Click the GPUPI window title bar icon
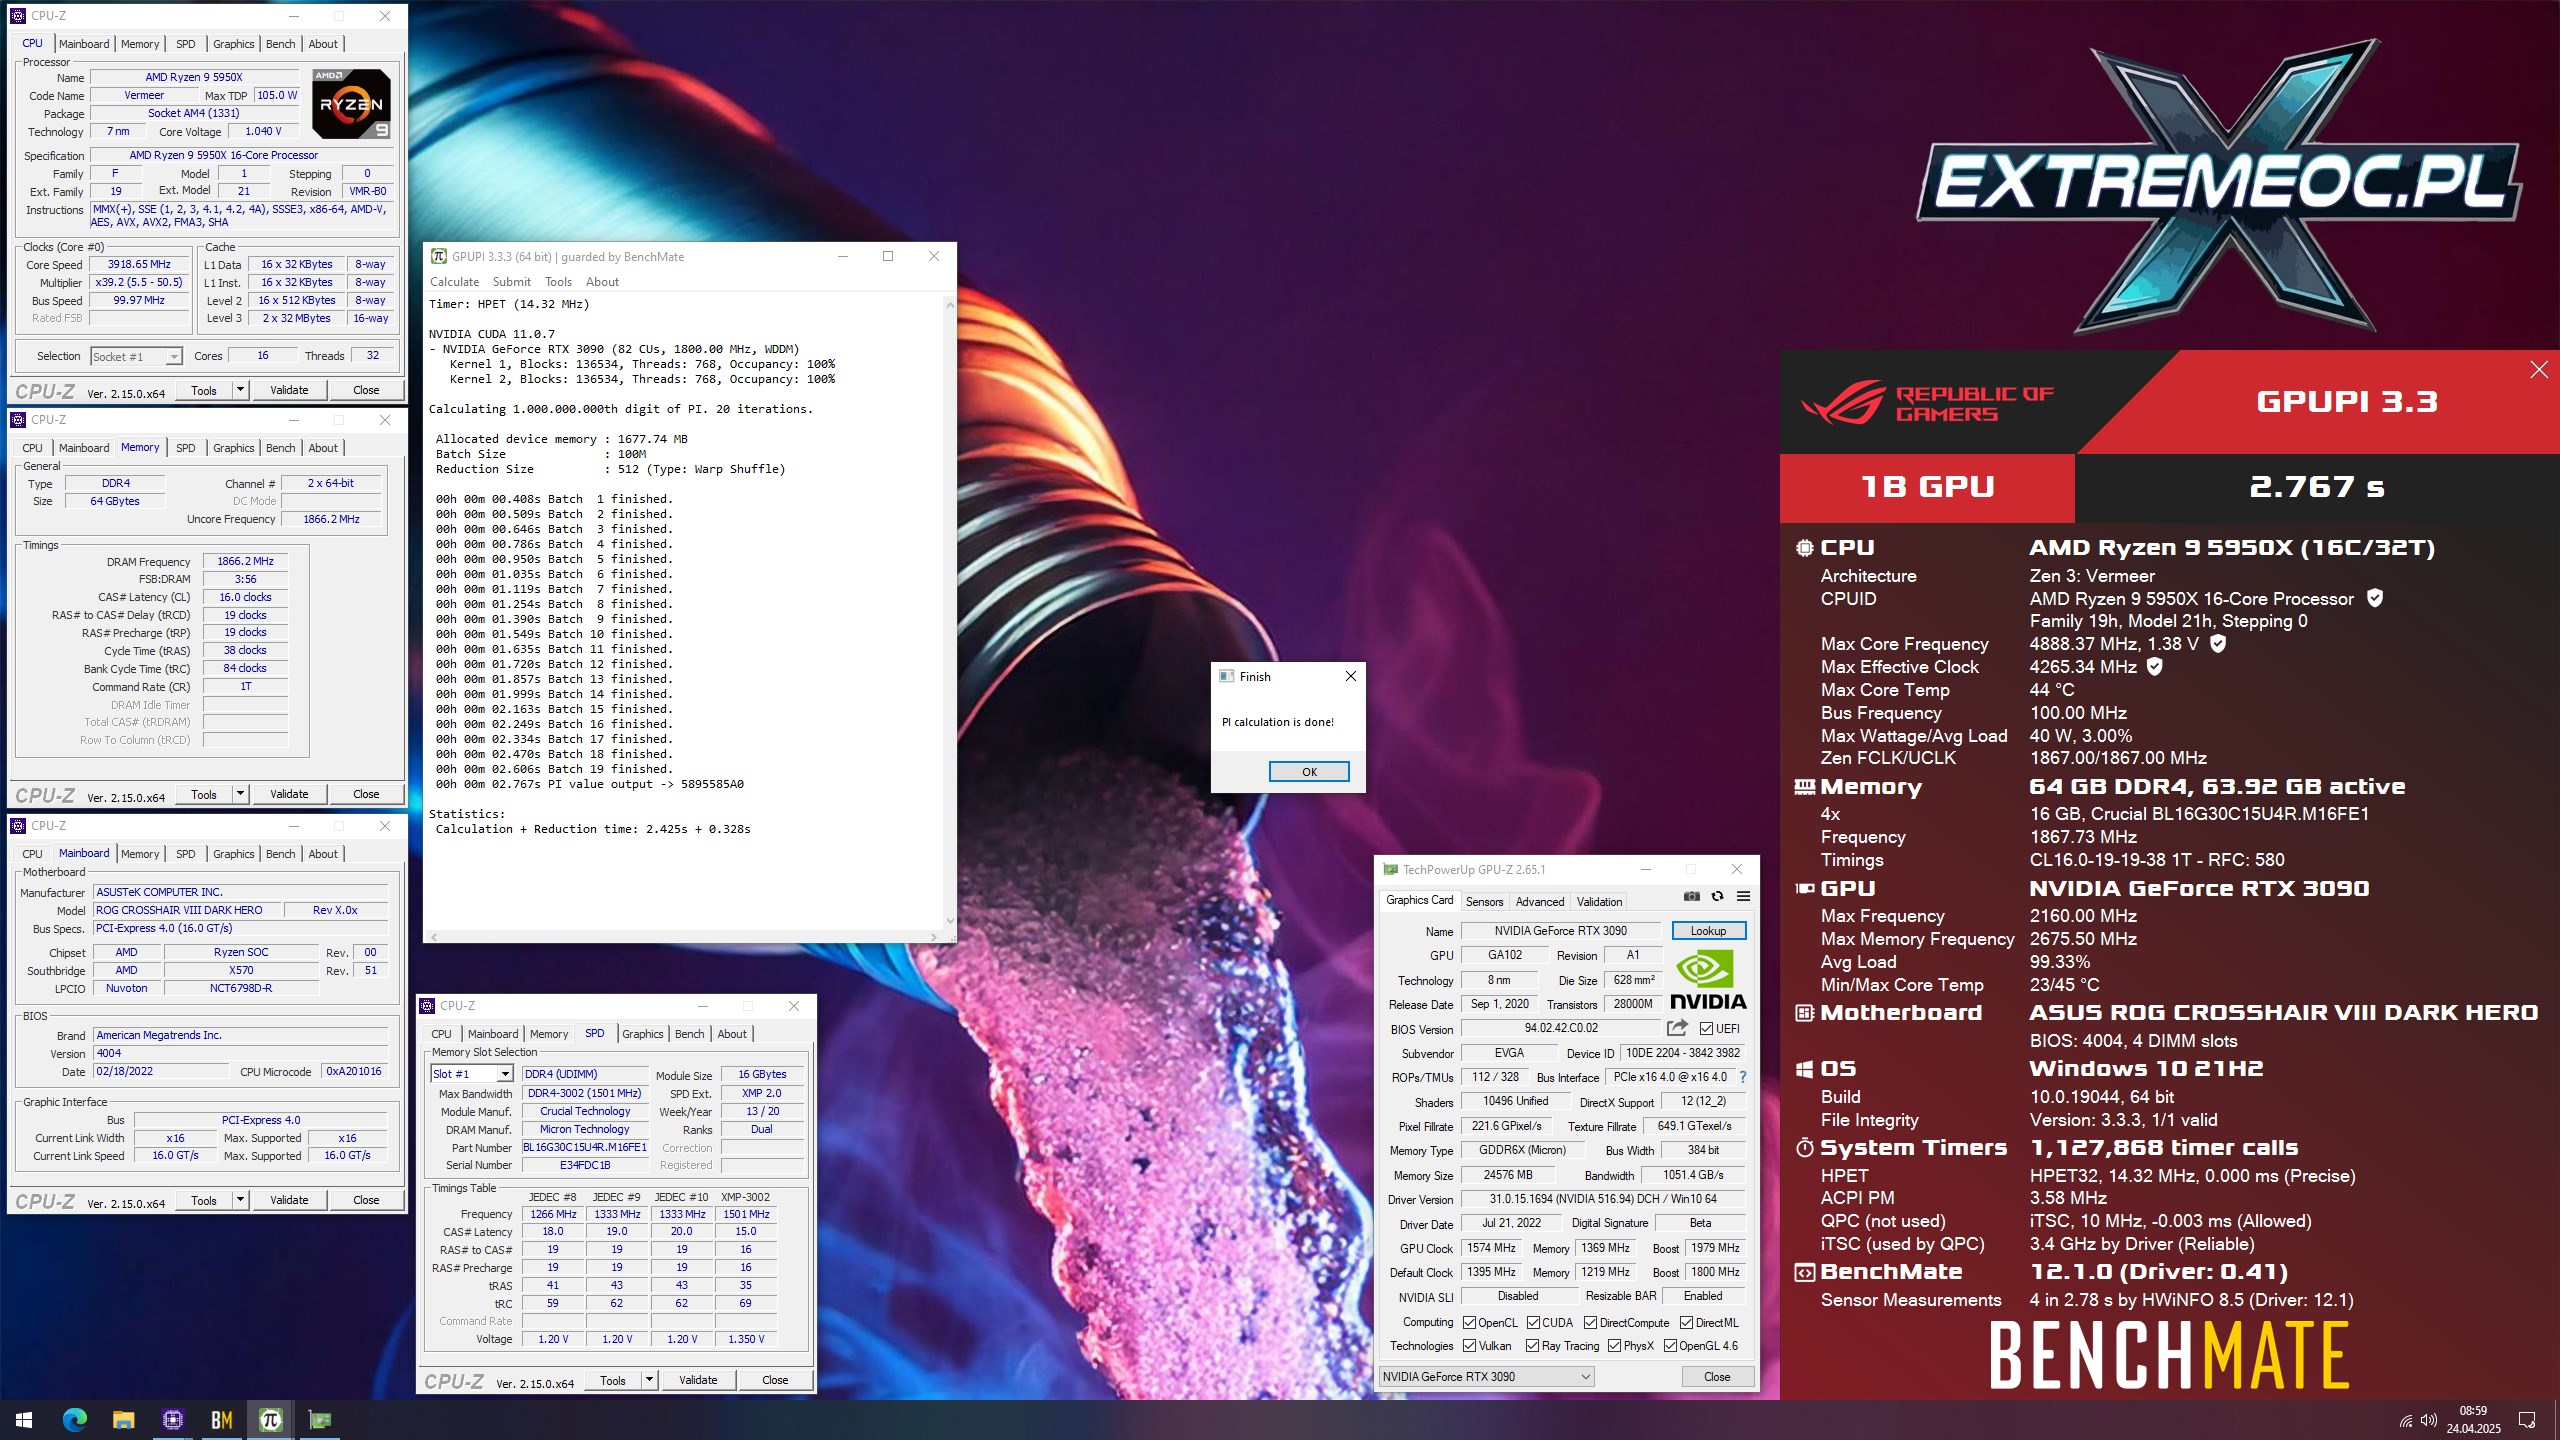Viewport: 2560px width, 1440px height. pyautogui.click(x=438, y=256)
